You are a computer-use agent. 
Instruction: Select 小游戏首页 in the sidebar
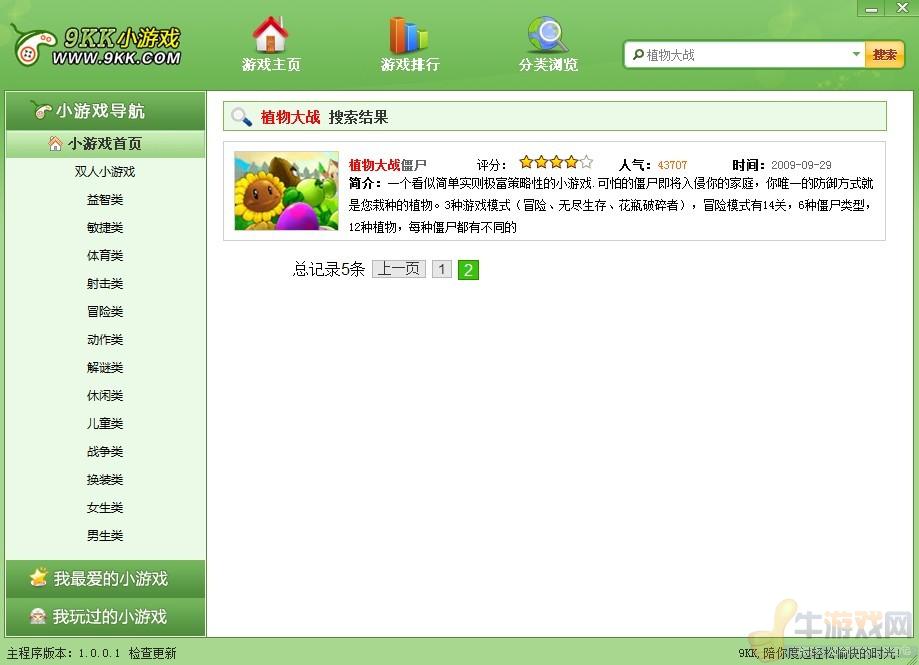[105, 144]
